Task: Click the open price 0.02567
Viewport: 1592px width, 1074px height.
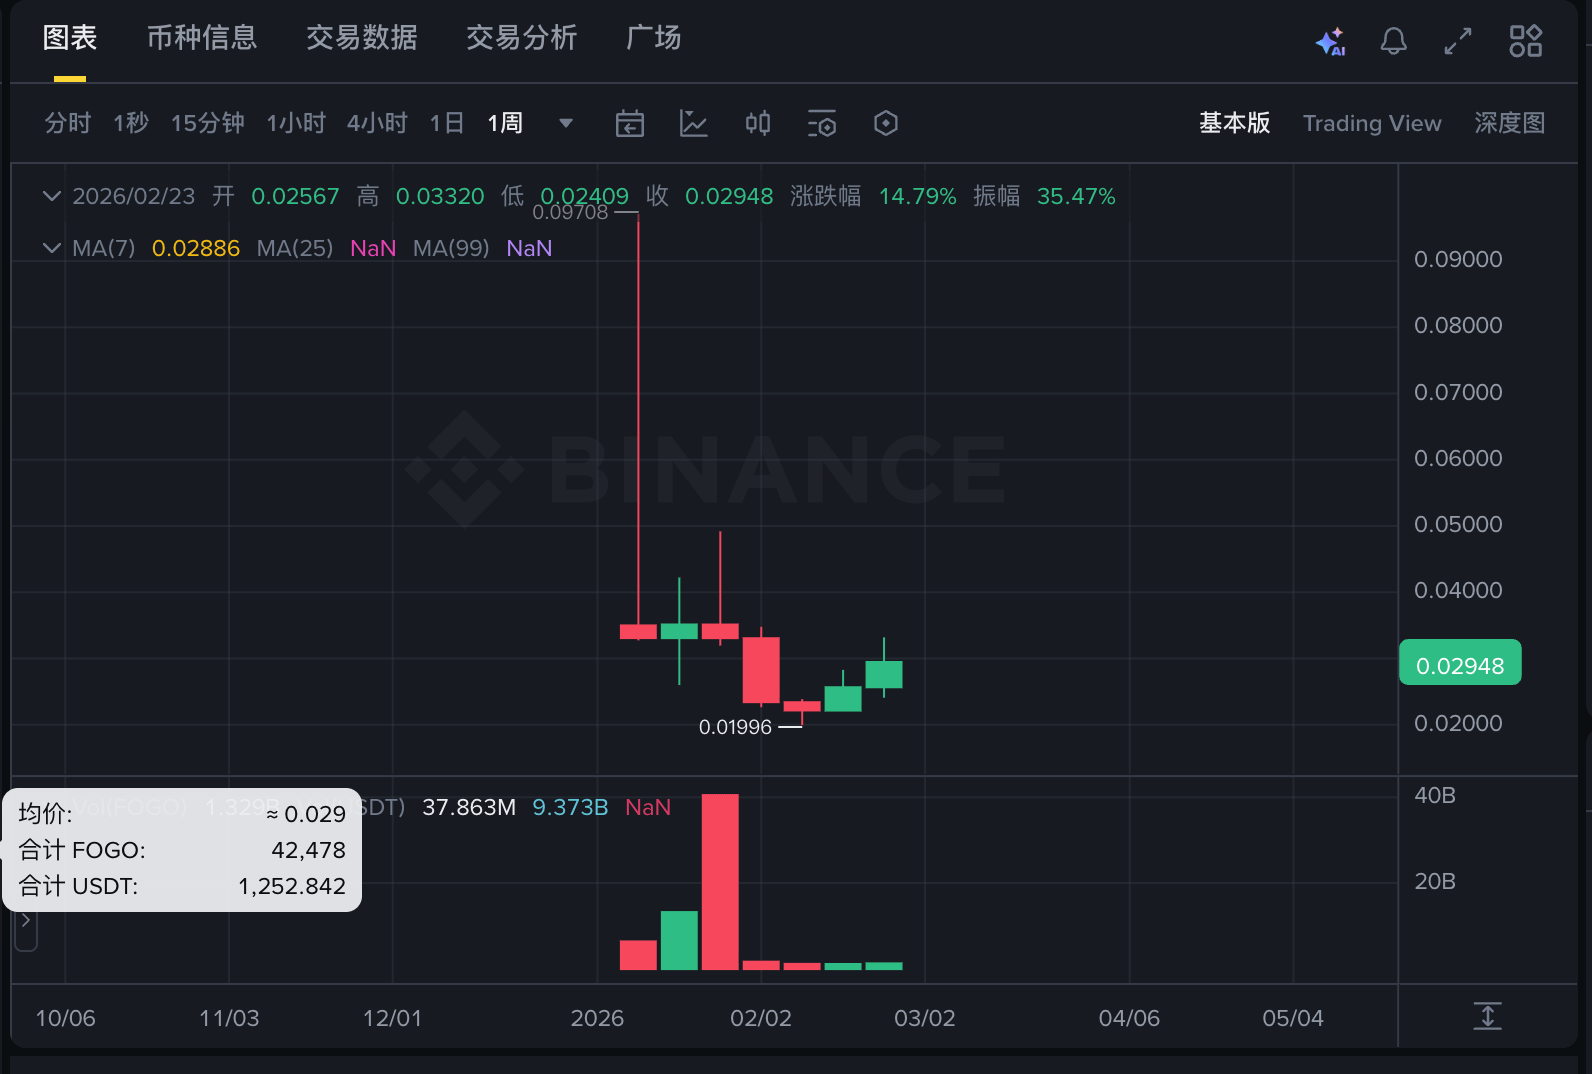Action: (x=295, y=196)
